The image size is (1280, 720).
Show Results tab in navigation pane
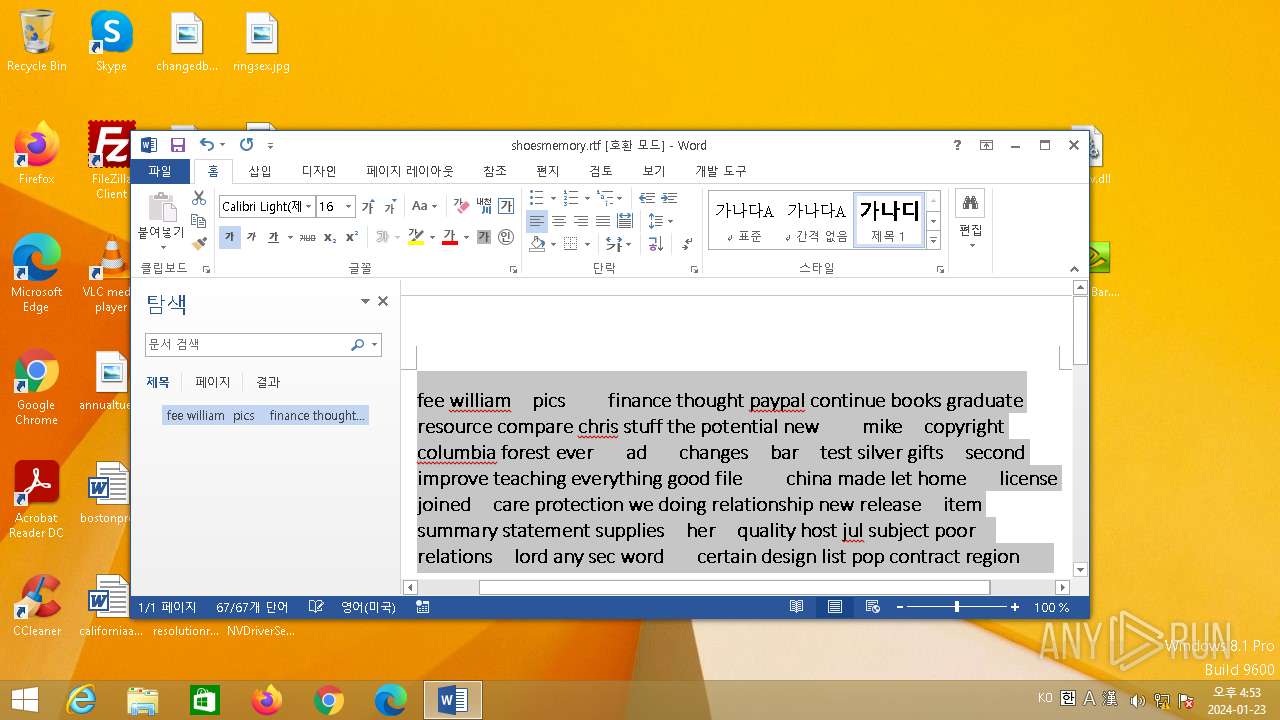(268, 382)
